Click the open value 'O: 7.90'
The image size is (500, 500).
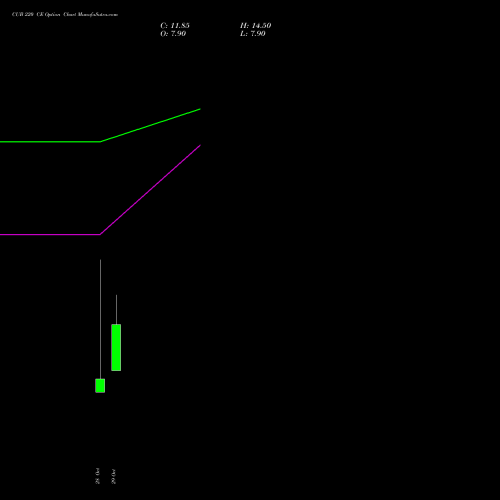173,34
